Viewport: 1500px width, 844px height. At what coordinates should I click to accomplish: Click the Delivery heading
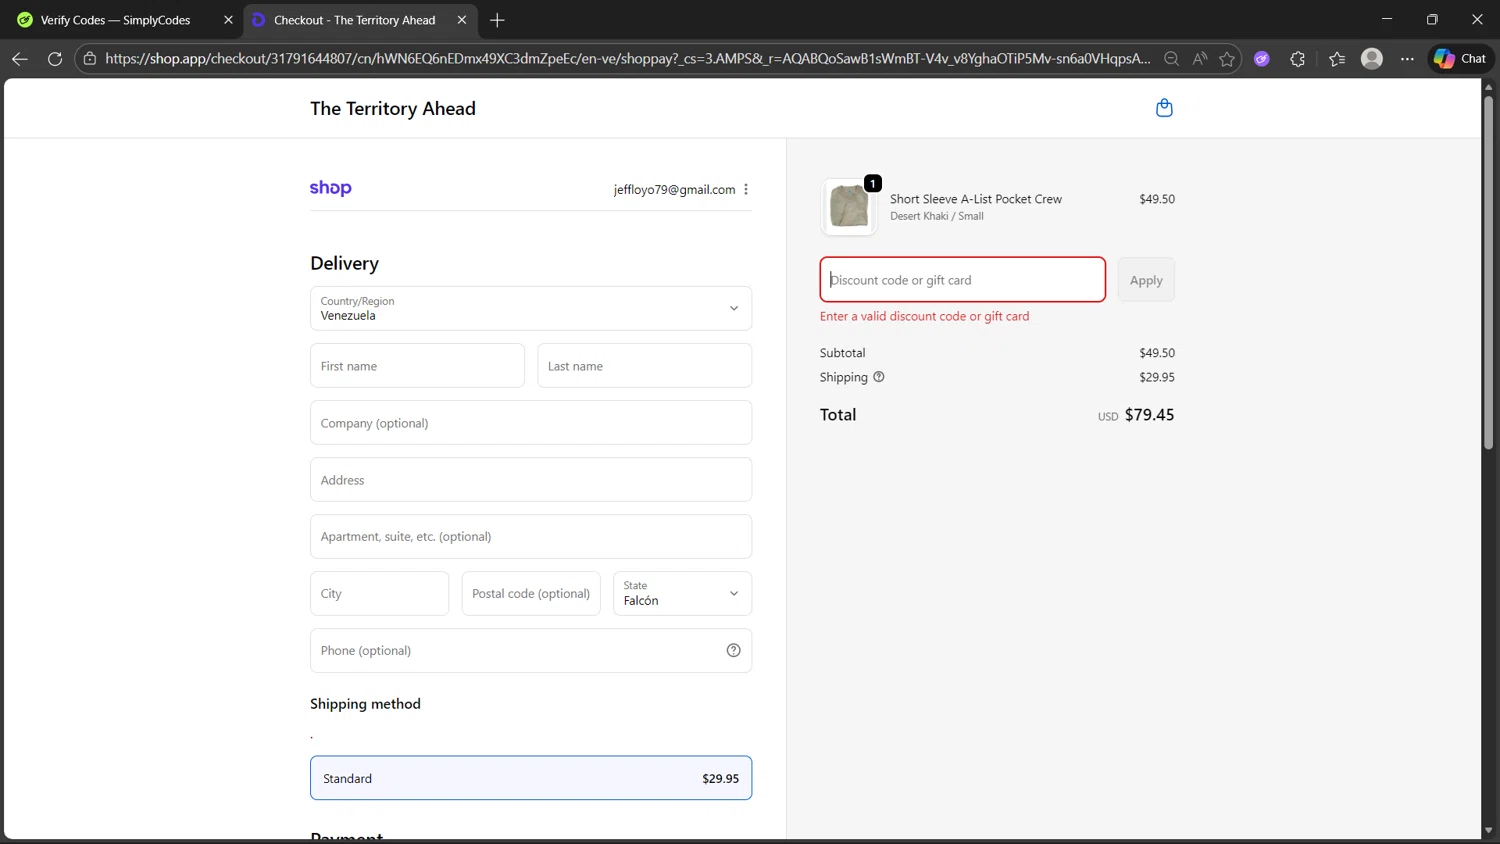coord(344,263)
